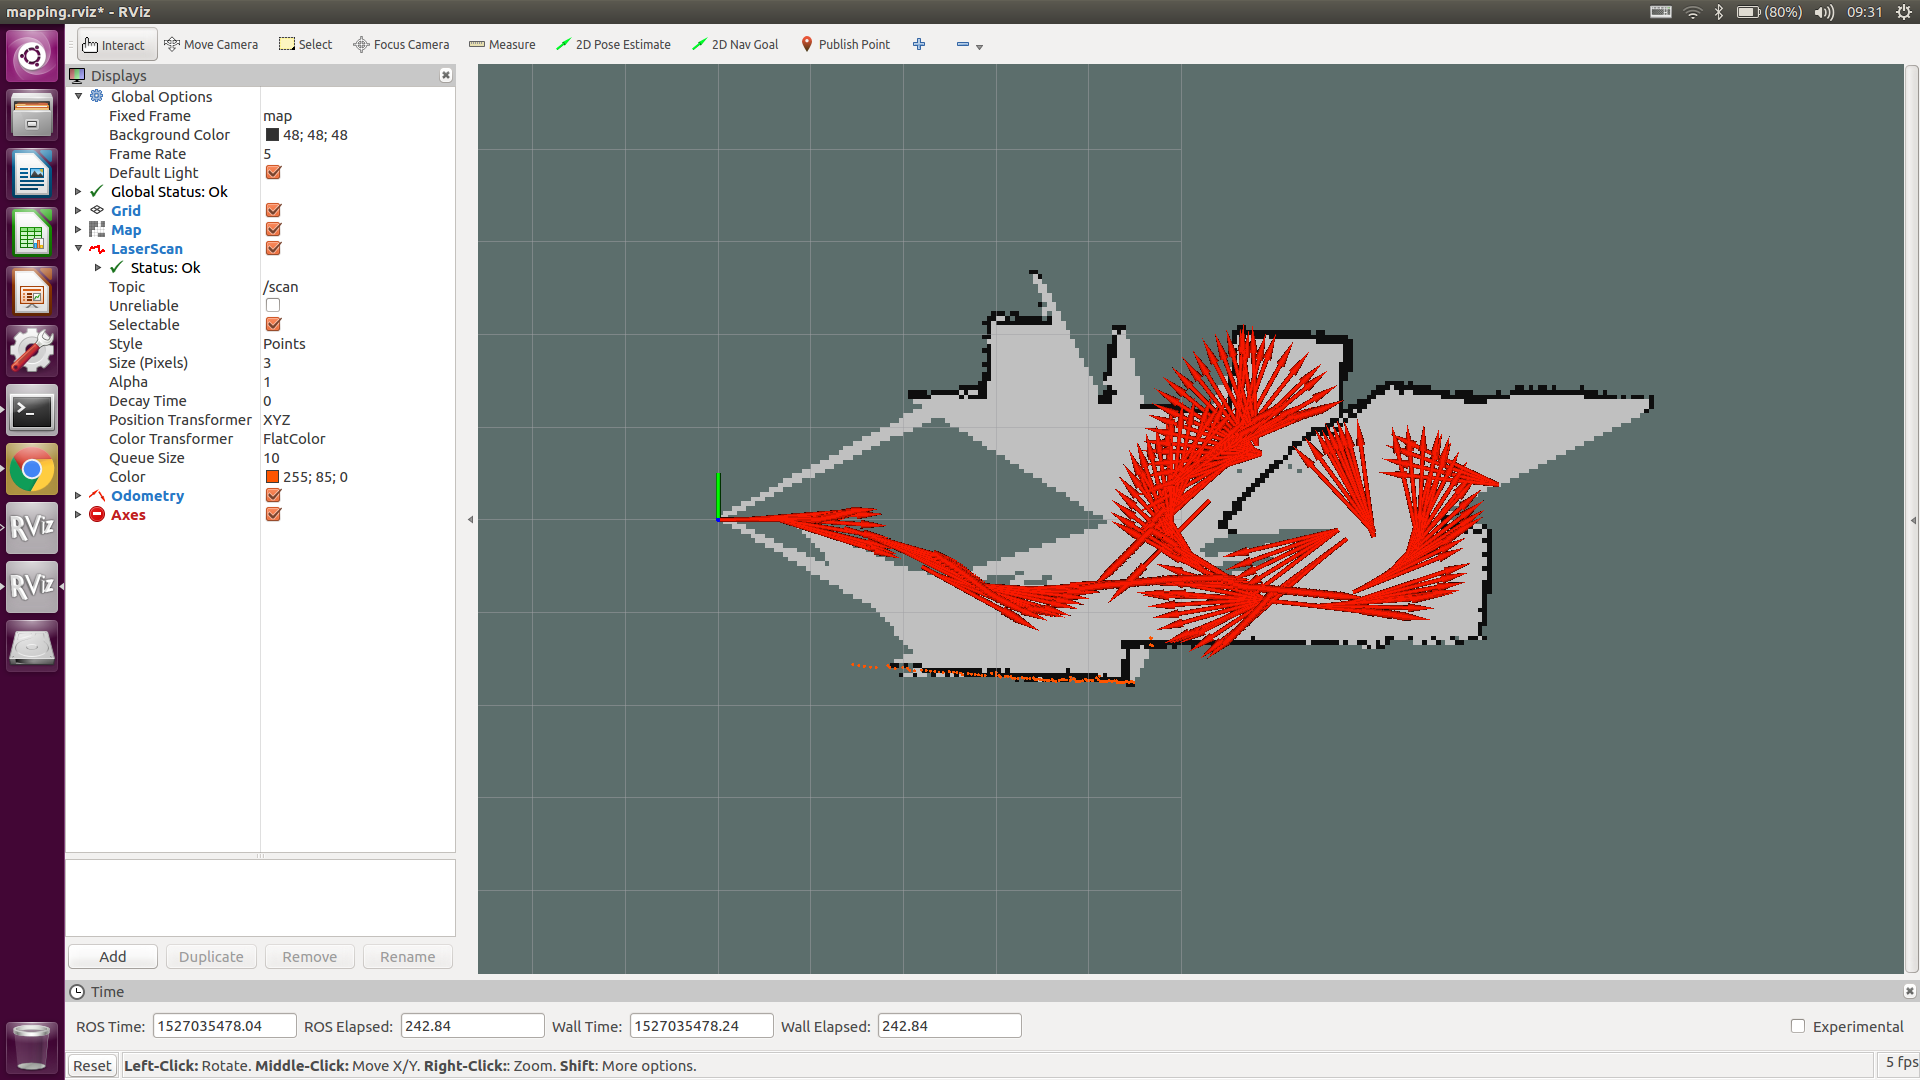
Task: Click the Wall Time field
Action: click(x=701, y=1026)
